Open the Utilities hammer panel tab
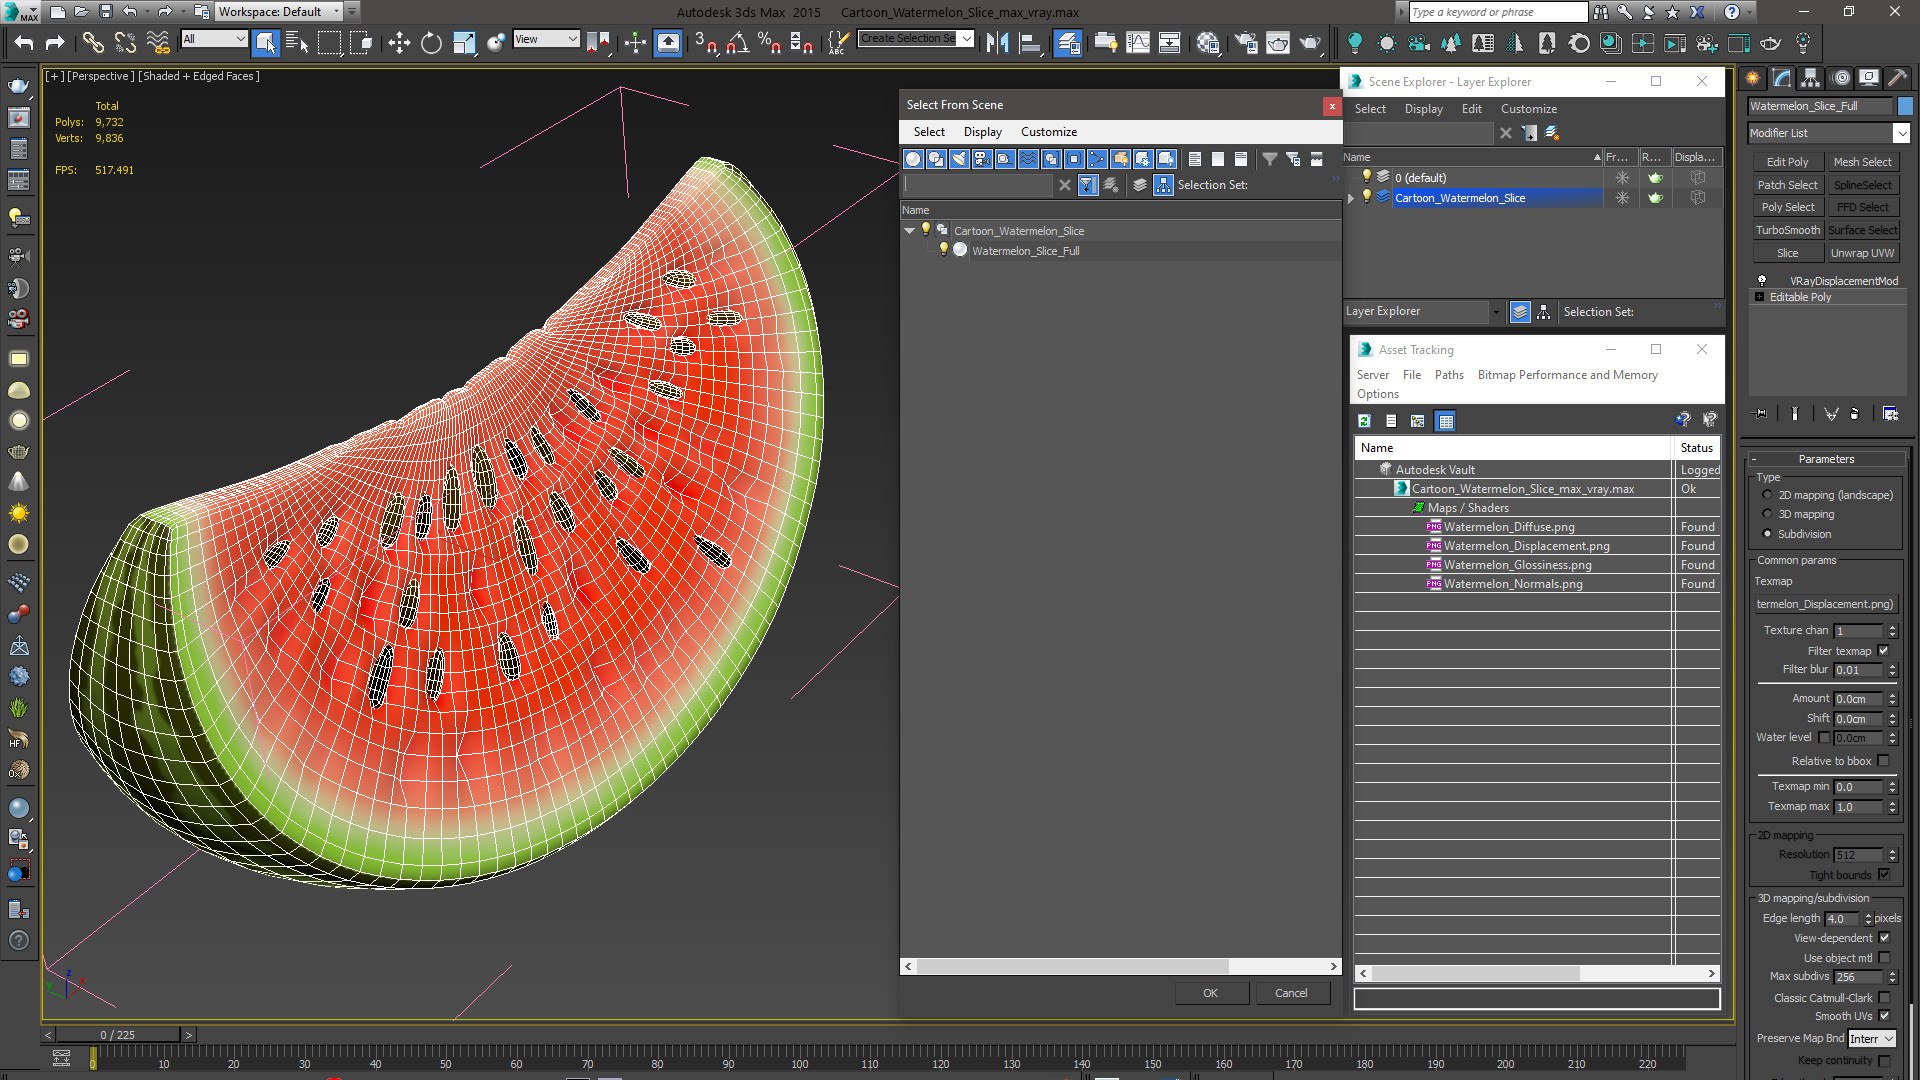Viewport: 1920px width, 1080px height. pos(1897,78)
